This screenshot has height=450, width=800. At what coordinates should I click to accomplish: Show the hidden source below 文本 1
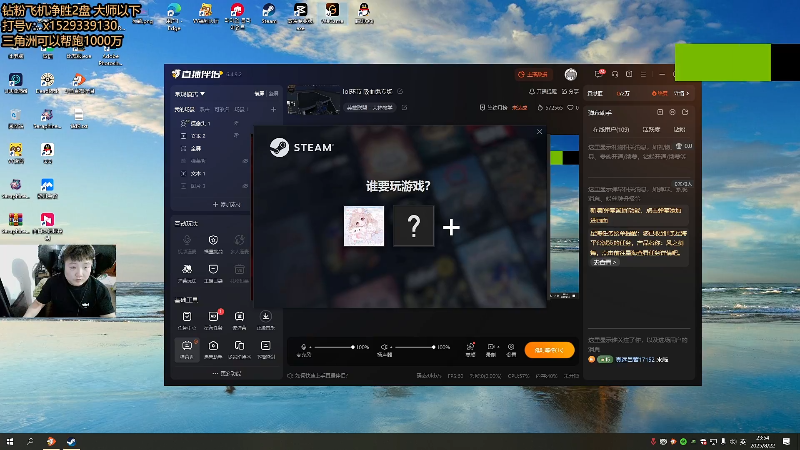pos(245,186)
